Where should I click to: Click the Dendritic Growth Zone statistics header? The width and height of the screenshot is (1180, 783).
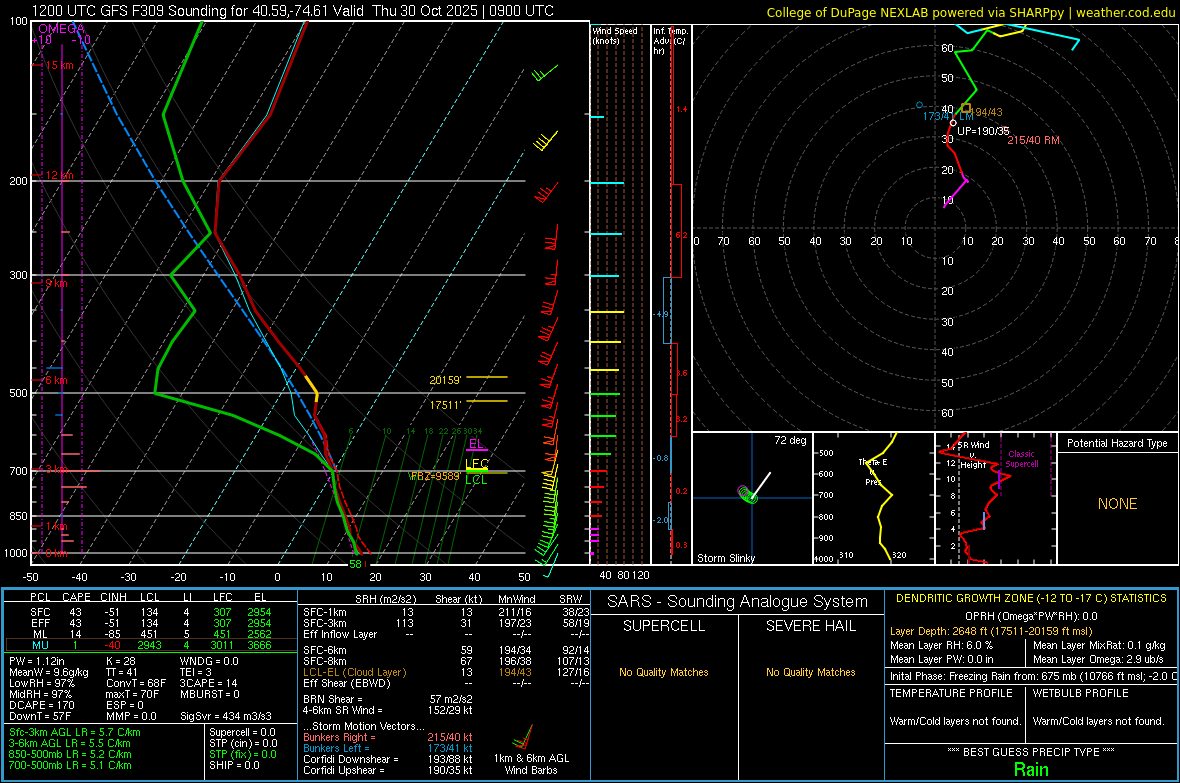click(x=1030, y=598)
